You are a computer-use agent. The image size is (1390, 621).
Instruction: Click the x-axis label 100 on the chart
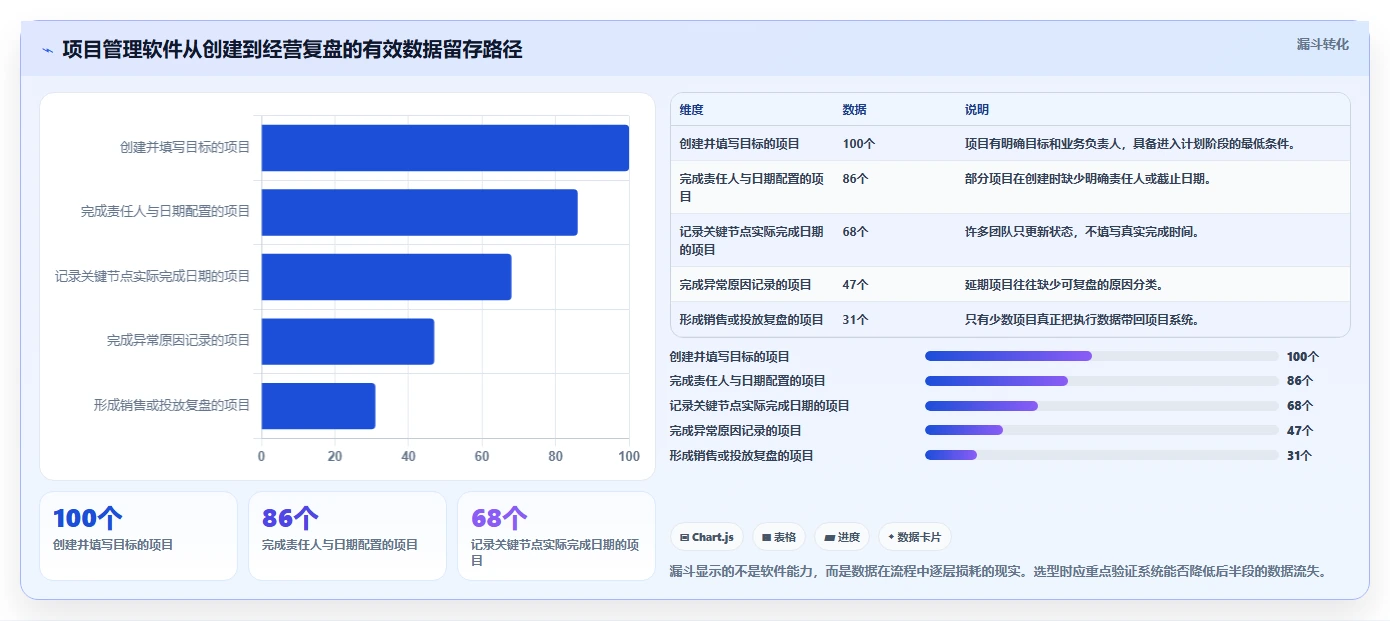629,456
